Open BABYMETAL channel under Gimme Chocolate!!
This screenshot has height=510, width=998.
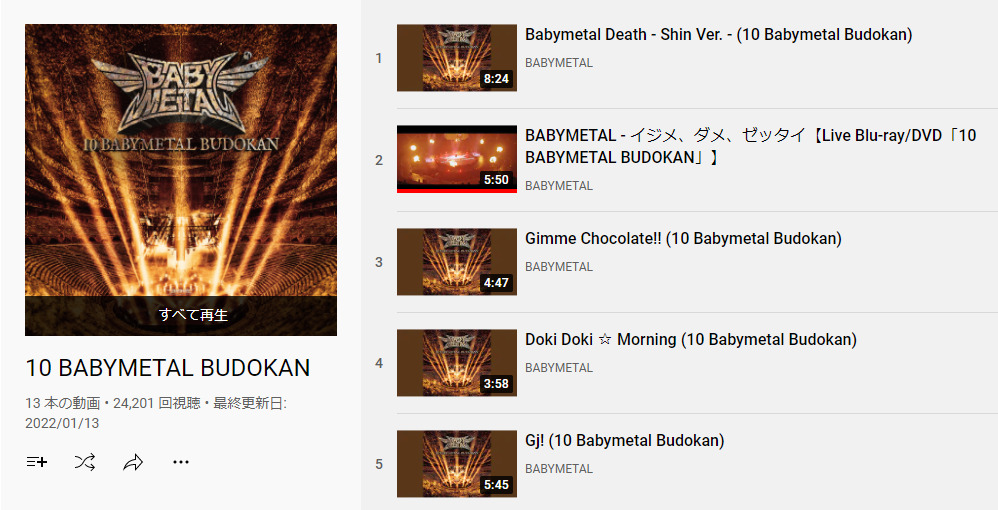pyautogui.click(x=559, y=267)
